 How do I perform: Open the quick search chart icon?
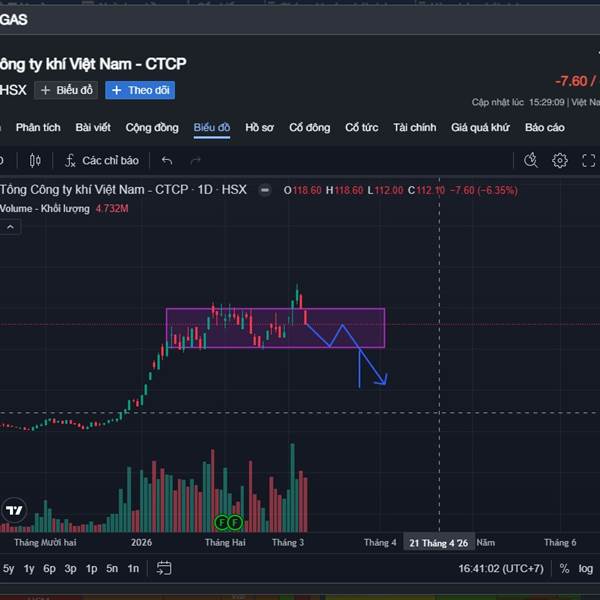[531, 160]
